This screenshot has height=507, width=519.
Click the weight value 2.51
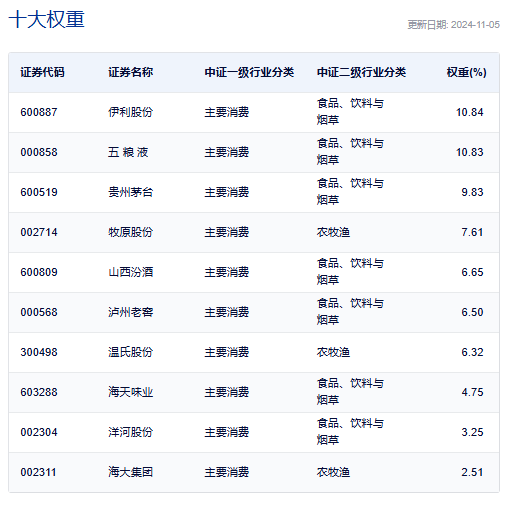(x=472, y=472)
